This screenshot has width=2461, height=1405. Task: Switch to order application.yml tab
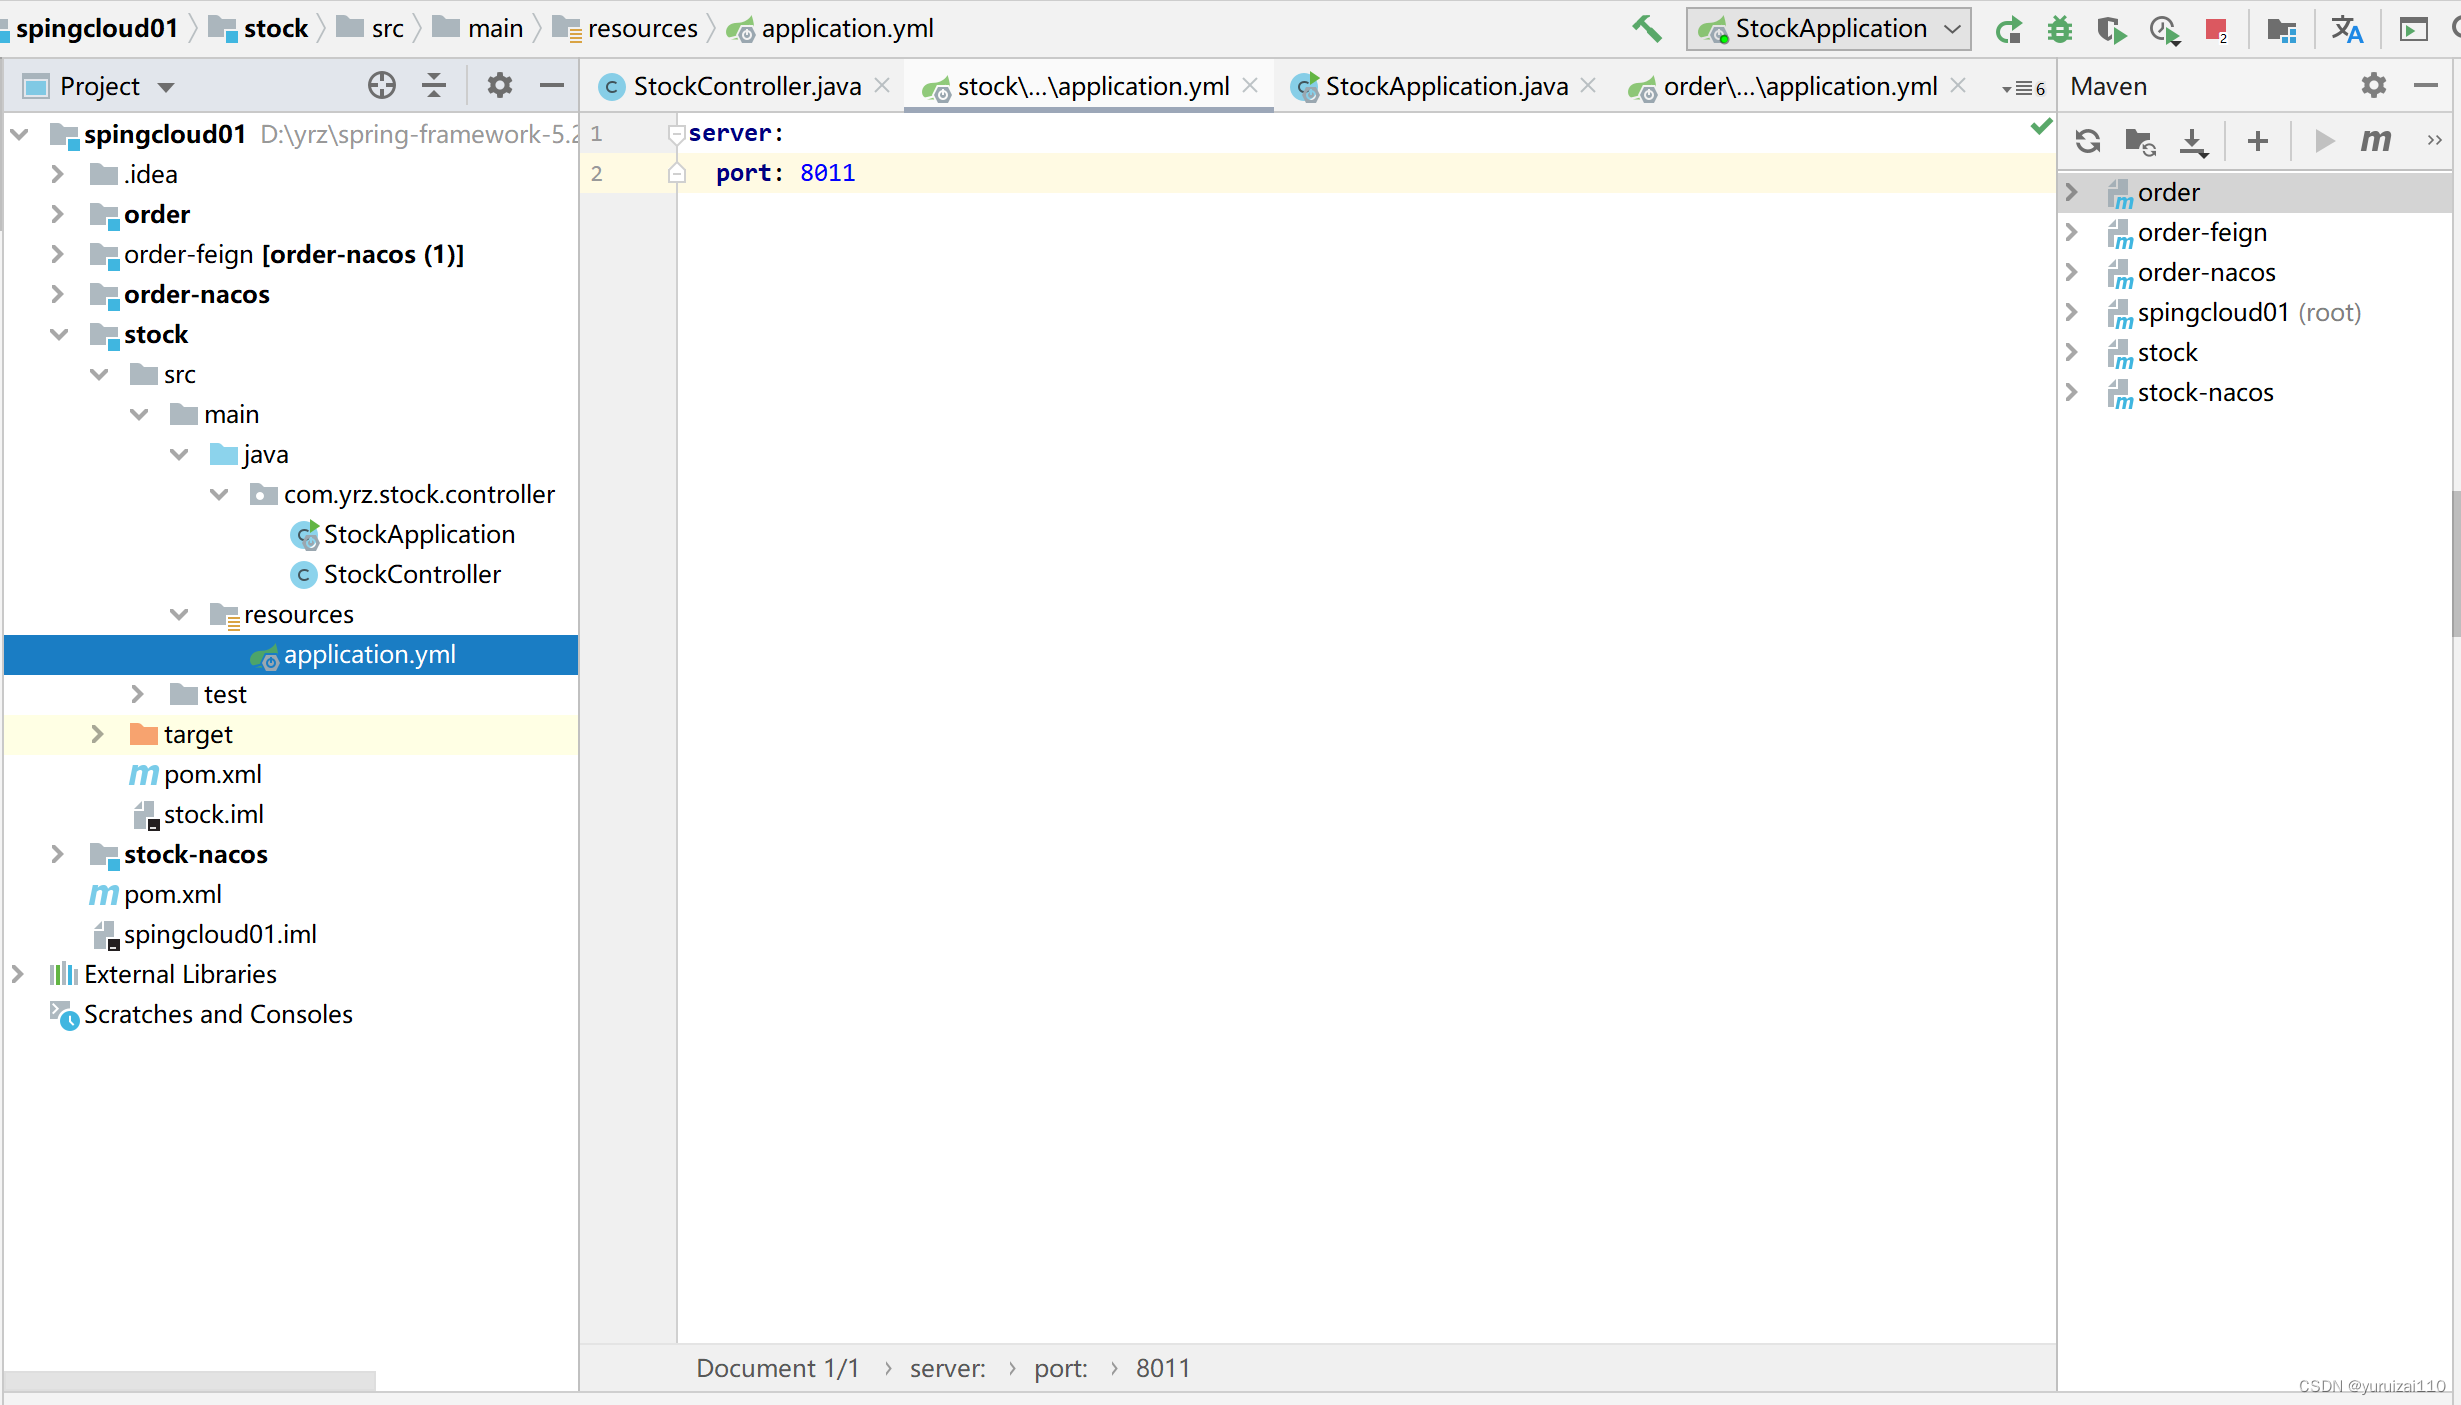coord(1799,87)
